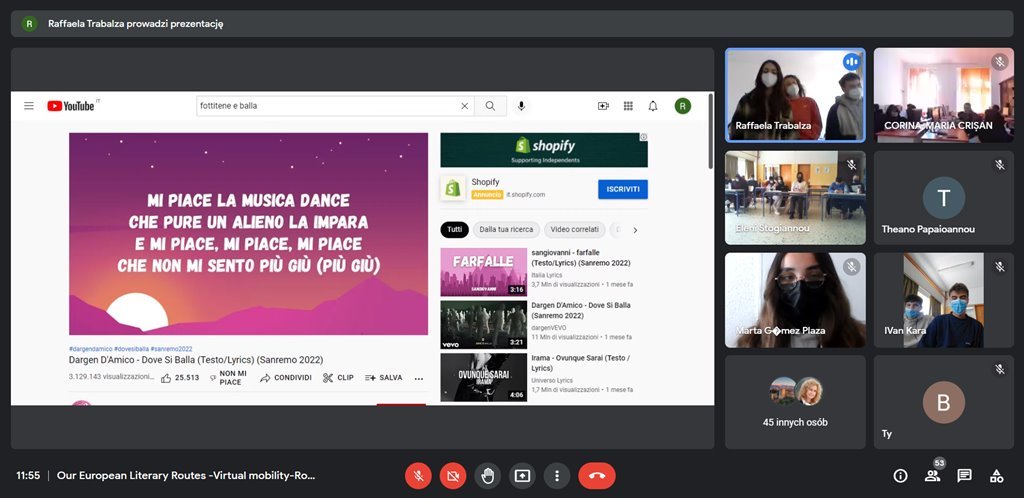Image resolution: width=1024 pixels, height=498 pixels.
Task: Click the 'NON MI PIACE' dislike button
Action: 229,378
